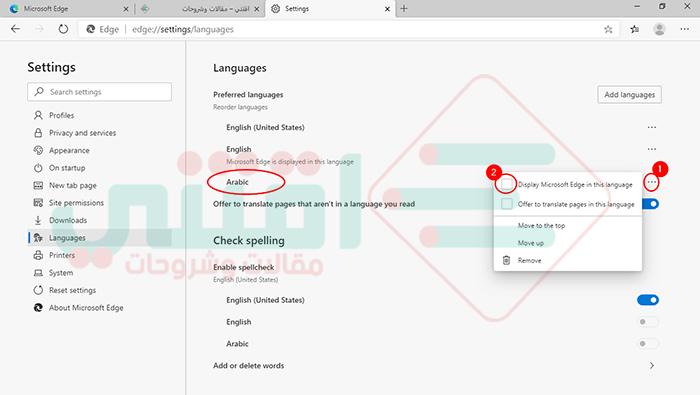Check Display Microsoft Edge in this language
This screenshot has height=395, width=700.
[507, 184]
